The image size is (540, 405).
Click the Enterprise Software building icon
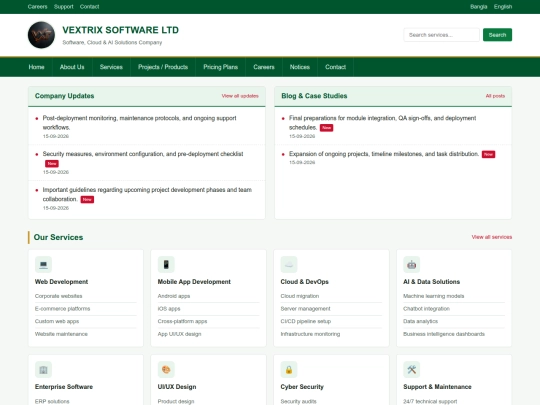pos(43,370)
